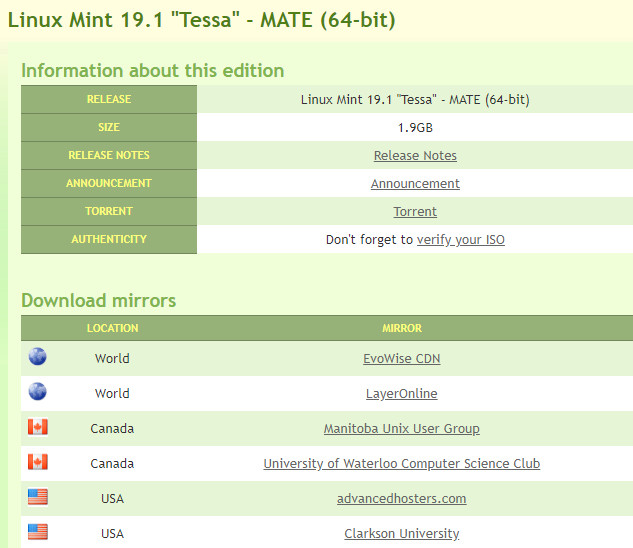Click the globe icon beside EvoWise CDN

tap(38, 357)
